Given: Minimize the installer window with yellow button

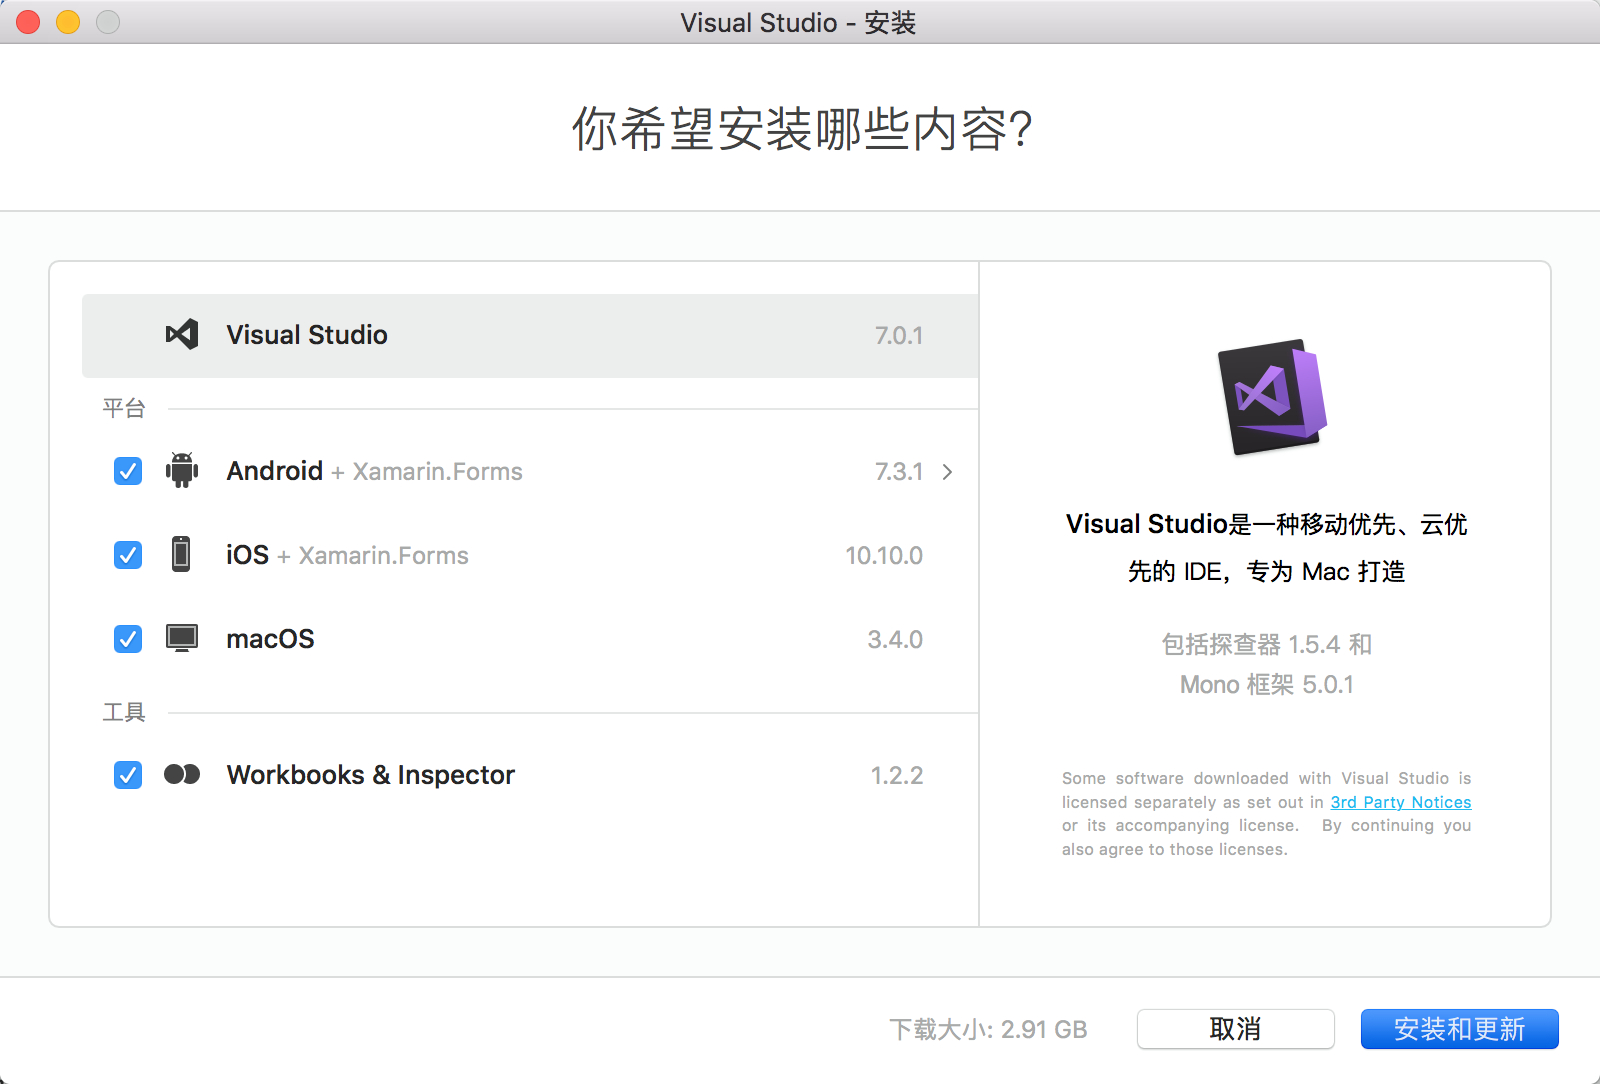Looking at the screenshot, I should [68, 22].
